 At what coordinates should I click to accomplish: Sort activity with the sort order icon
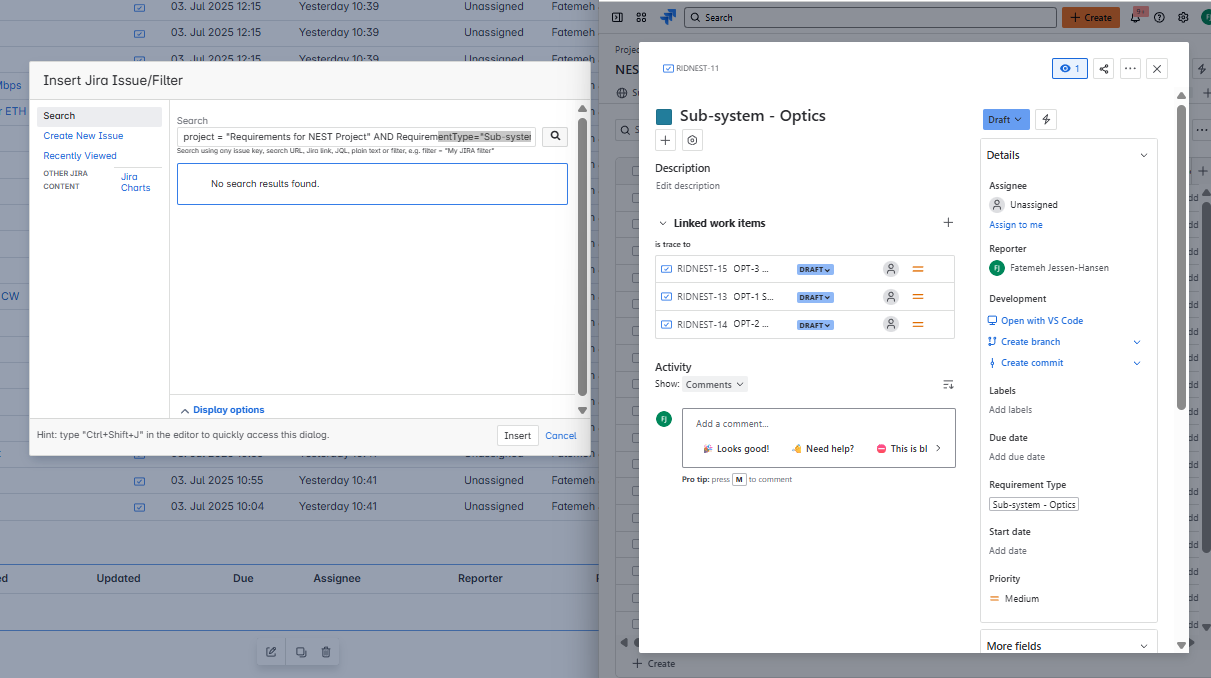point(948,384)
